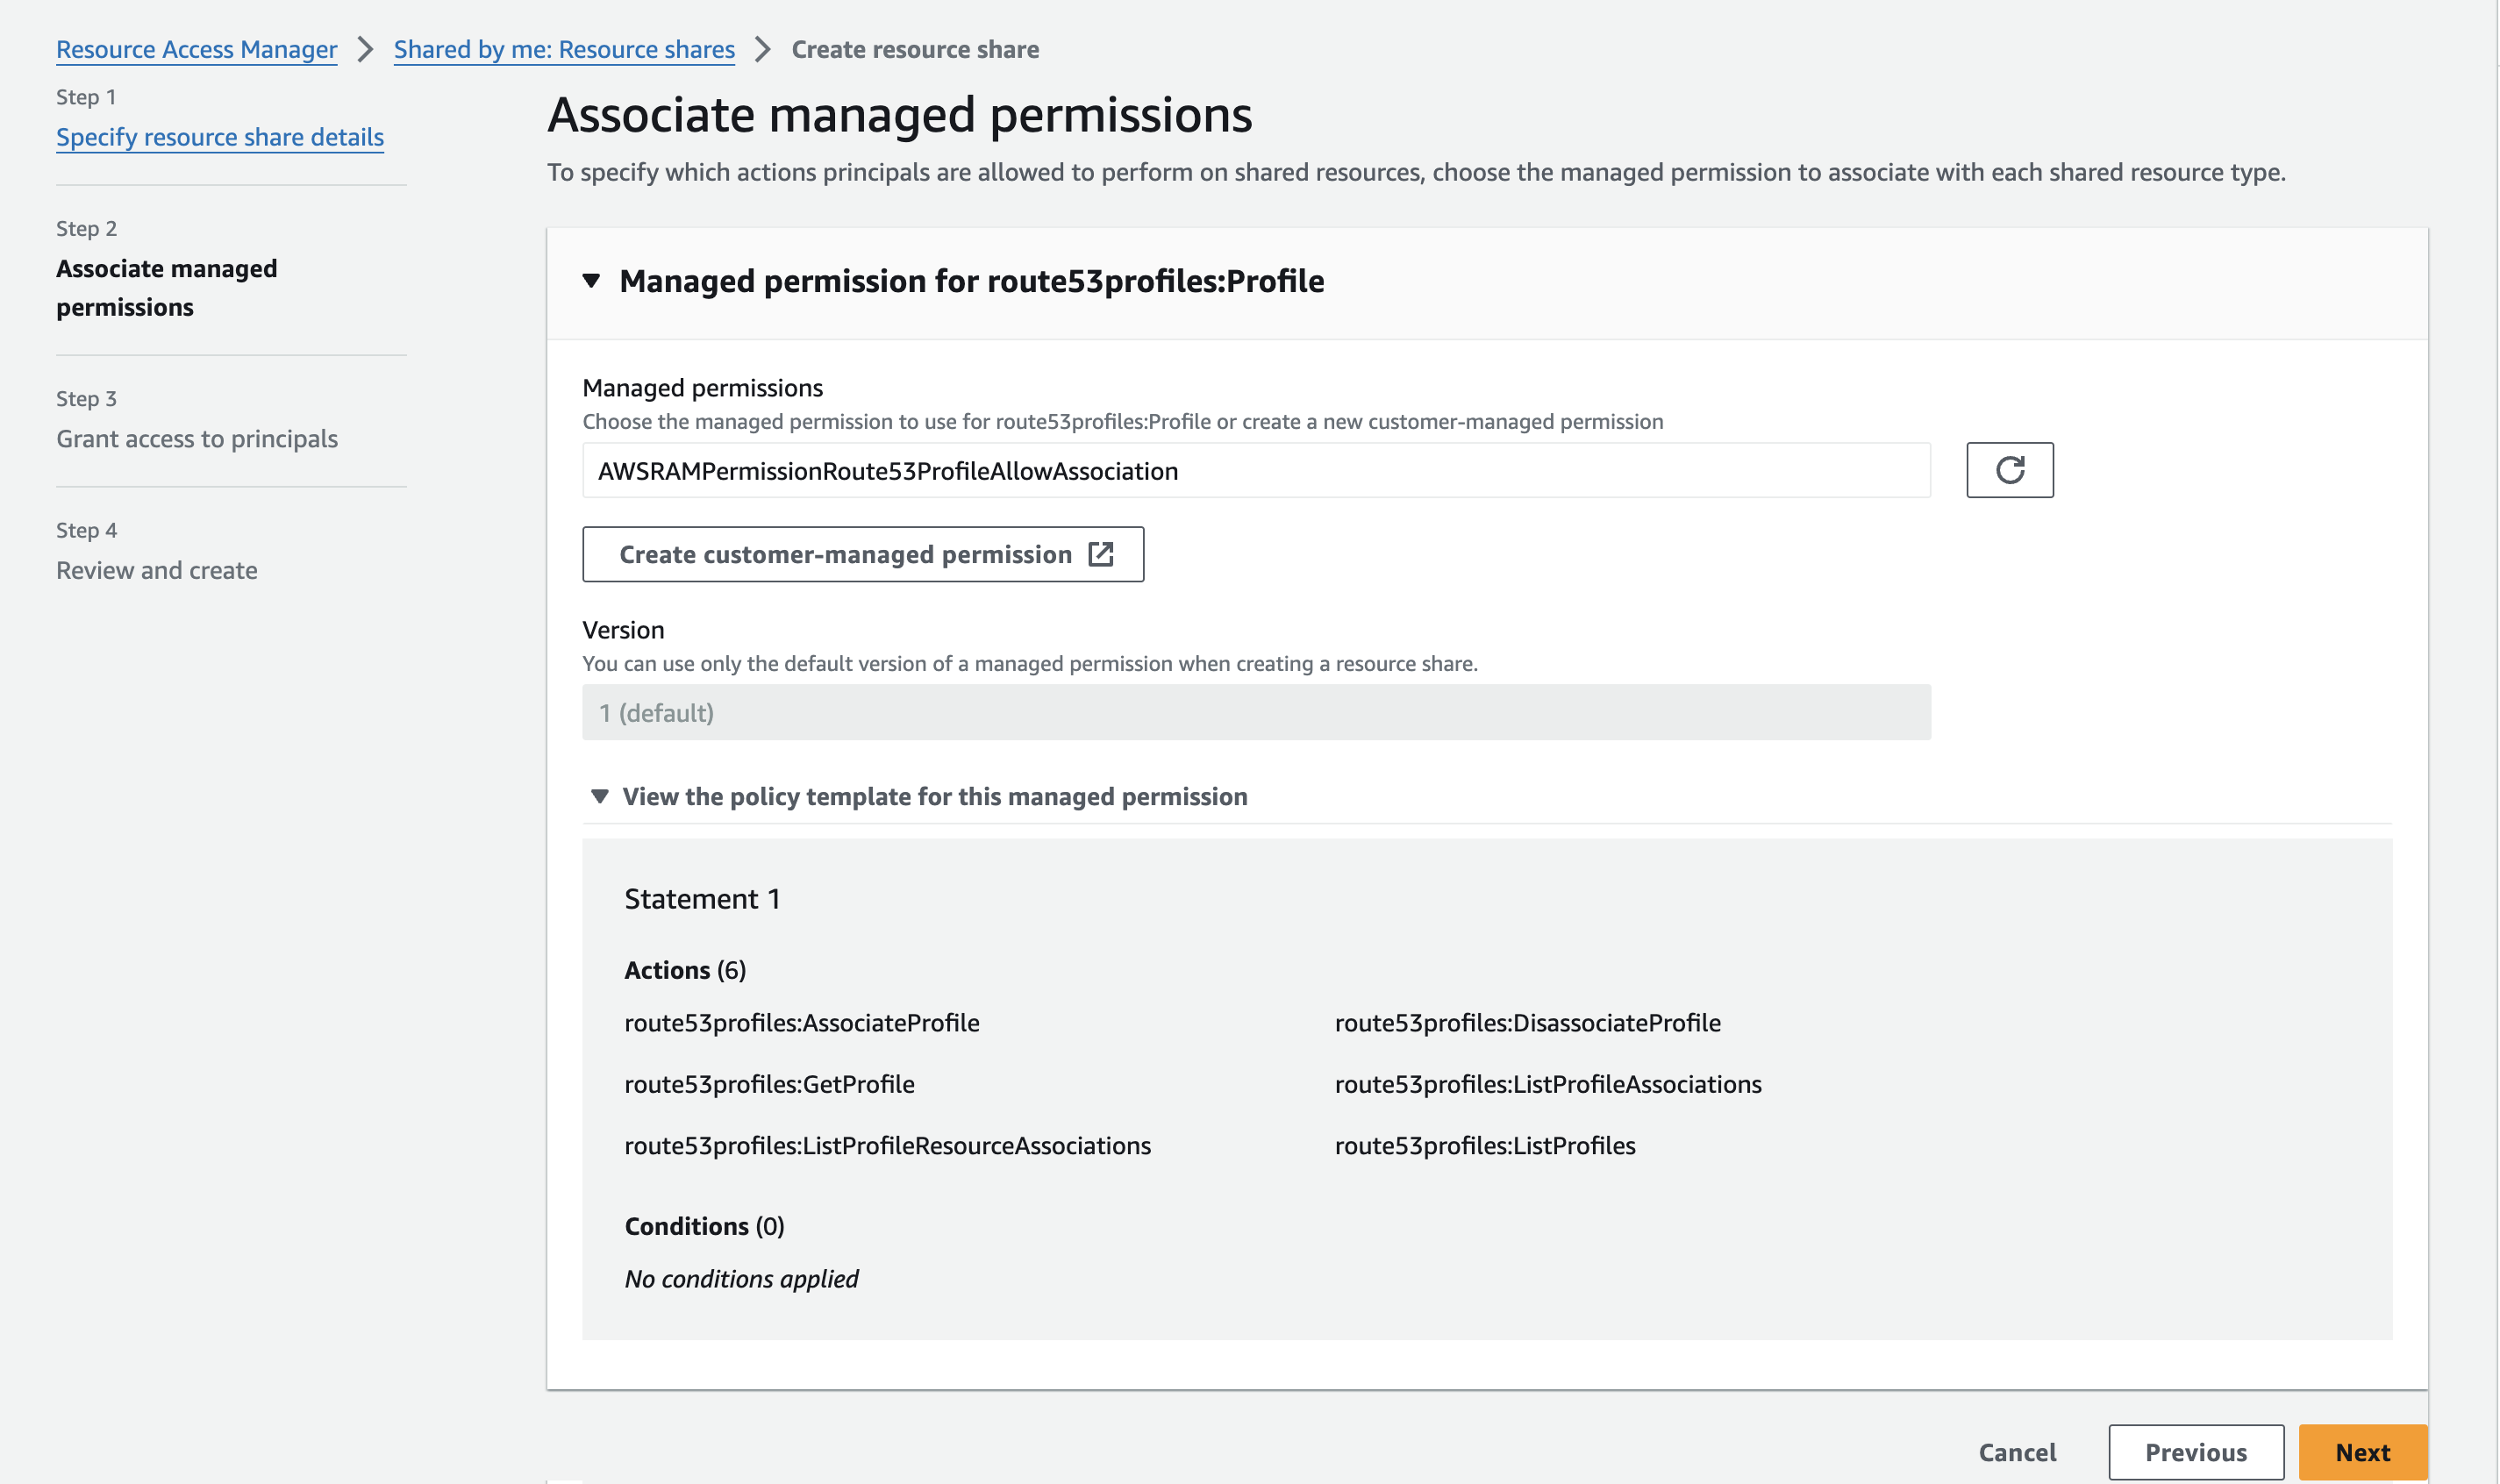Select the Review and create step
The image size is (2500, 1484).
click(x=157, y=570)
